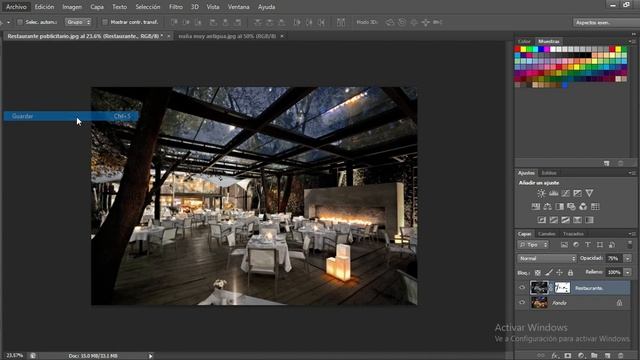Add a Brightness/Contrast adjustment
Viewport: 640px width, 360px height.
coord(541,193)
